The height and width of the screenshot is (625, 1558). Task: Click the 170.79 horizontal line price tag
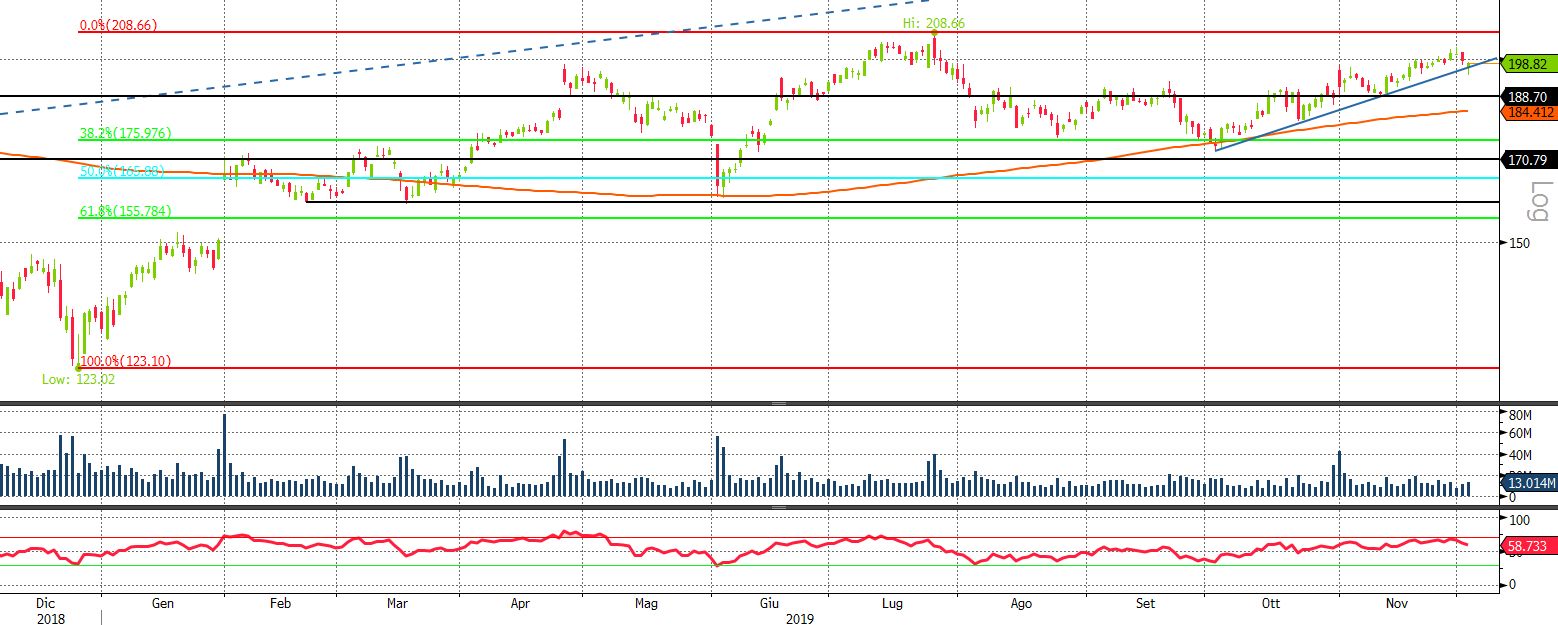1528,158
